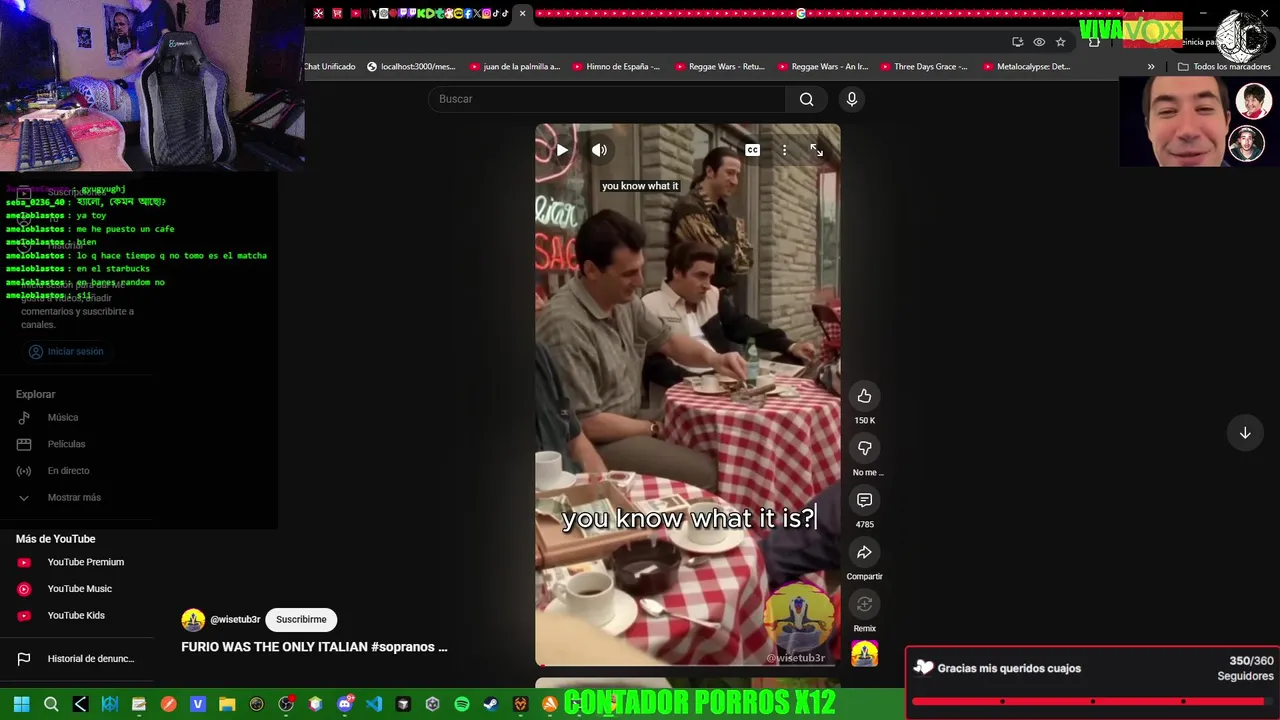Open the blue V app taskbar icon
Image resolution: width=1280 pixels, height=720 pixels.
coord(197,704)
